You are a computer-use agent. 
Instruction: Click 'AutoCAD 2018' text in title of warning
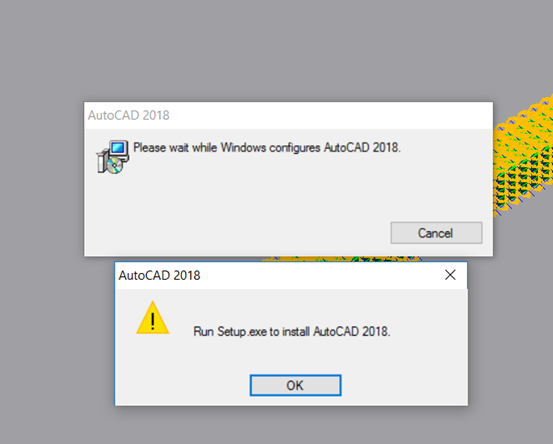click(159, 275)
